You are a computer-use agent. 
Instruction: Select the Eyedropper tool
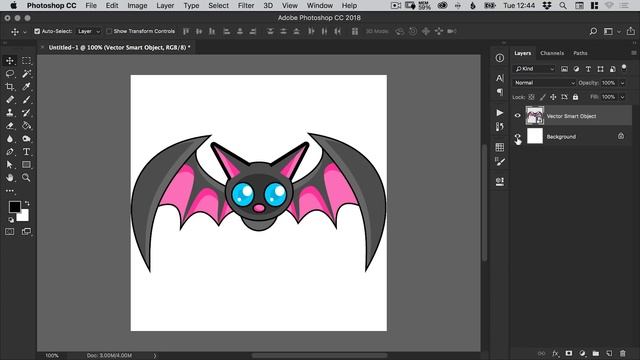coord(26,87)
